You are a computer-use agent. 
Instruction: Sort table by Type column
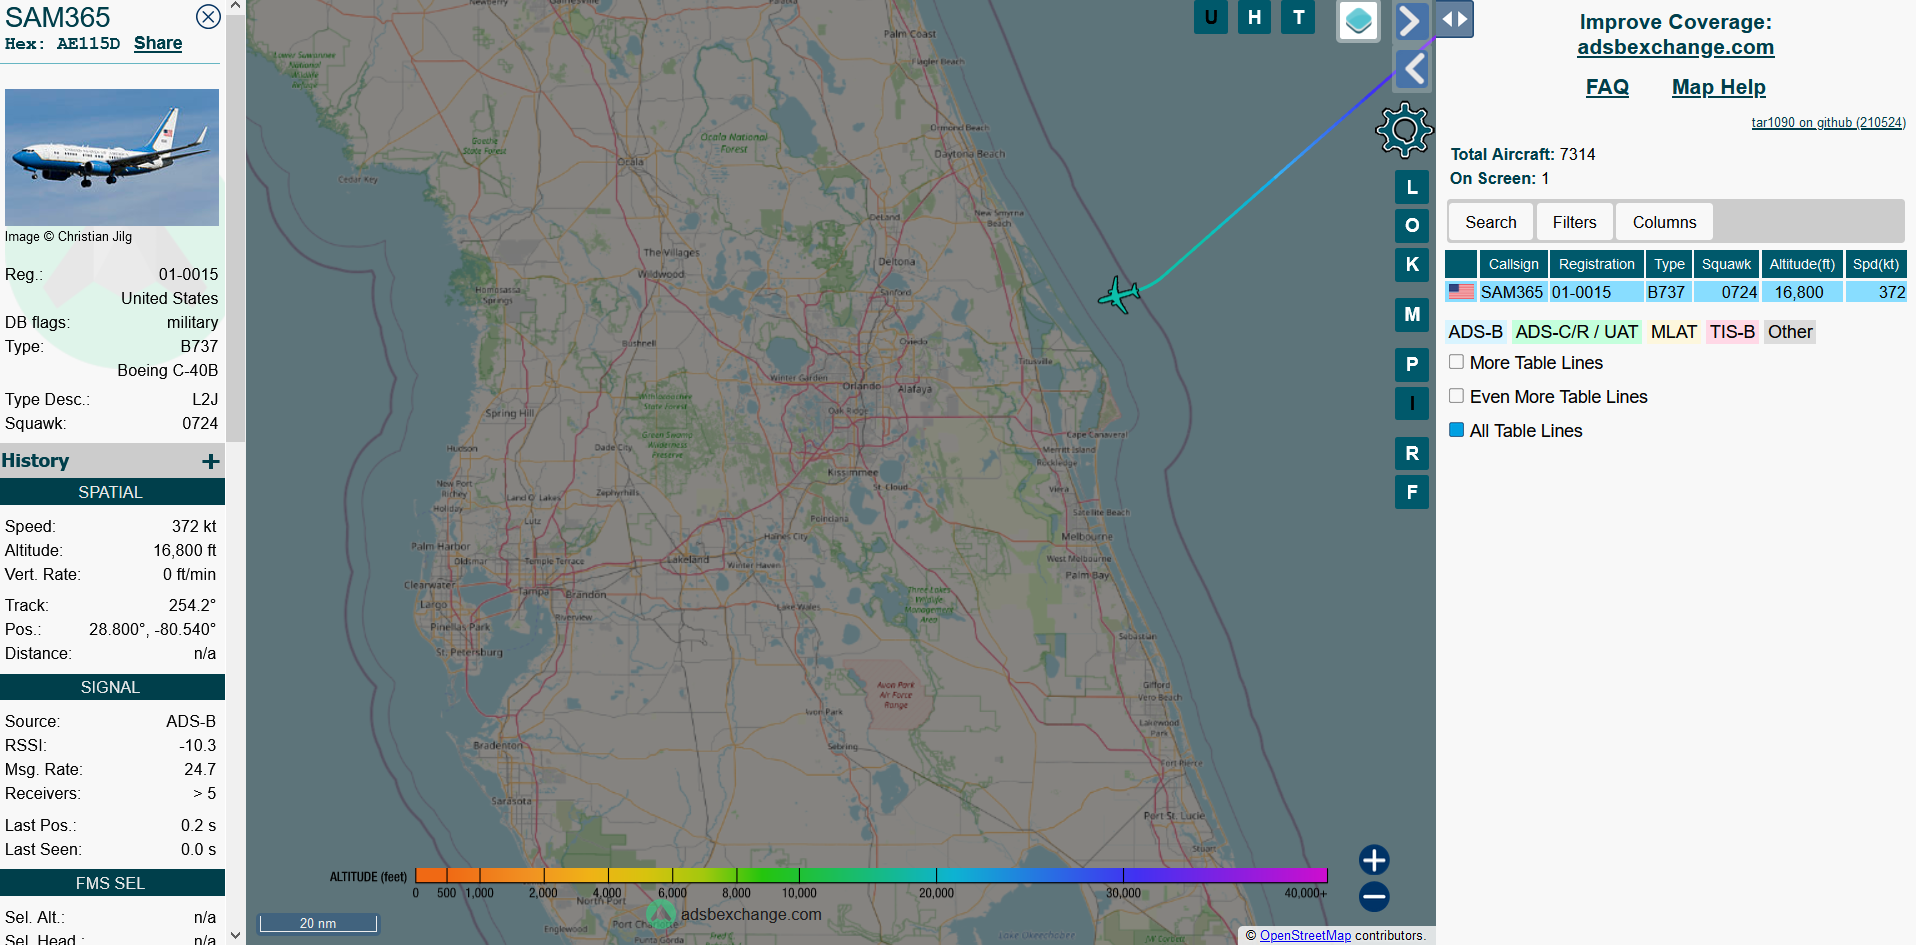(x=1669, y=264)
